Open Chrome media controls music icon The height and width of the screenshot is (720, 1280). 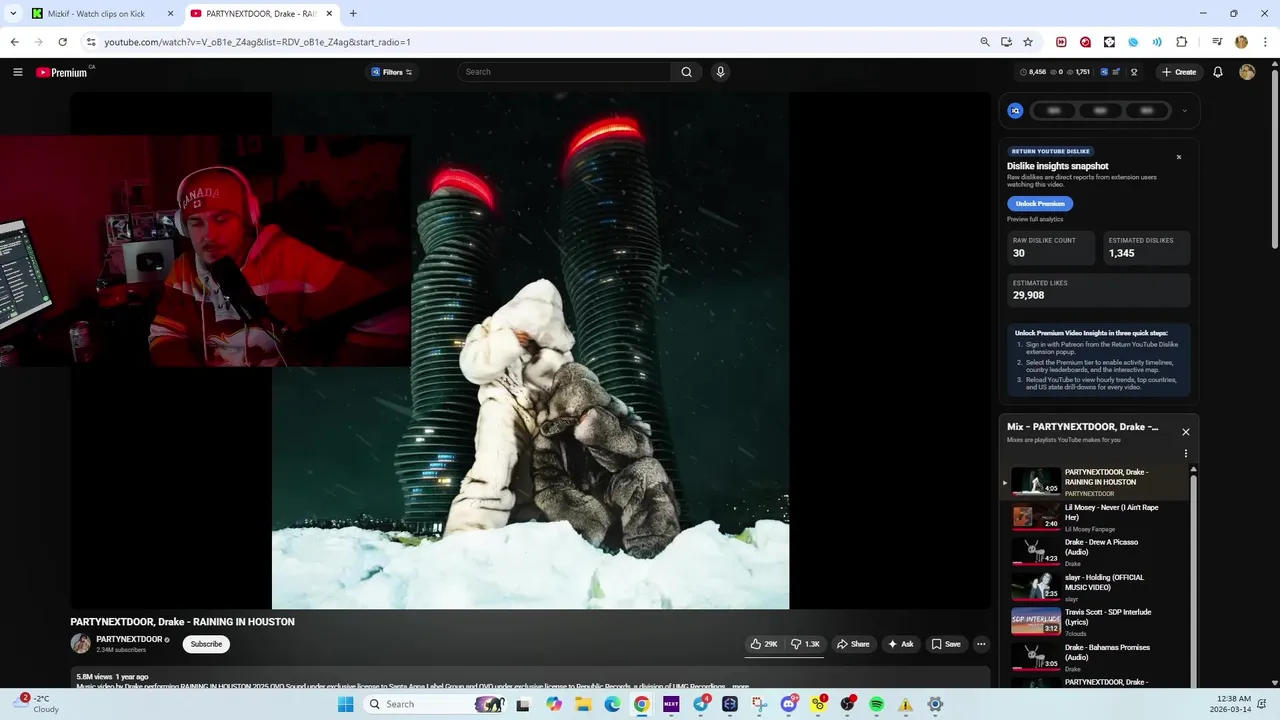[1217, 42]
